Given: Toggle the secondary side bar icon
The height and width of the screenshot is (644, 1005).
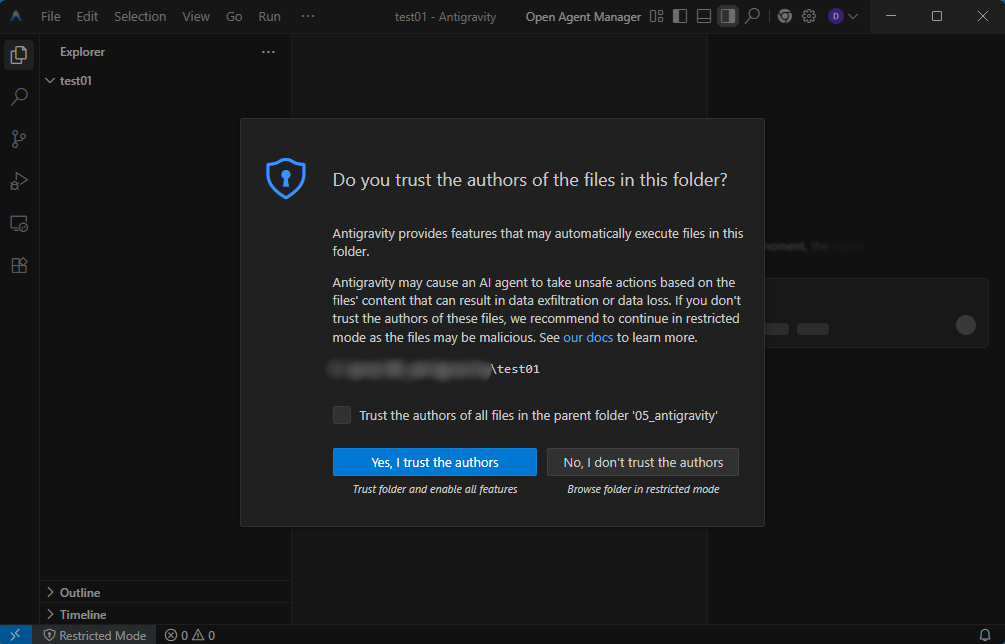Looking at the screenshot, I should (727, 16).
